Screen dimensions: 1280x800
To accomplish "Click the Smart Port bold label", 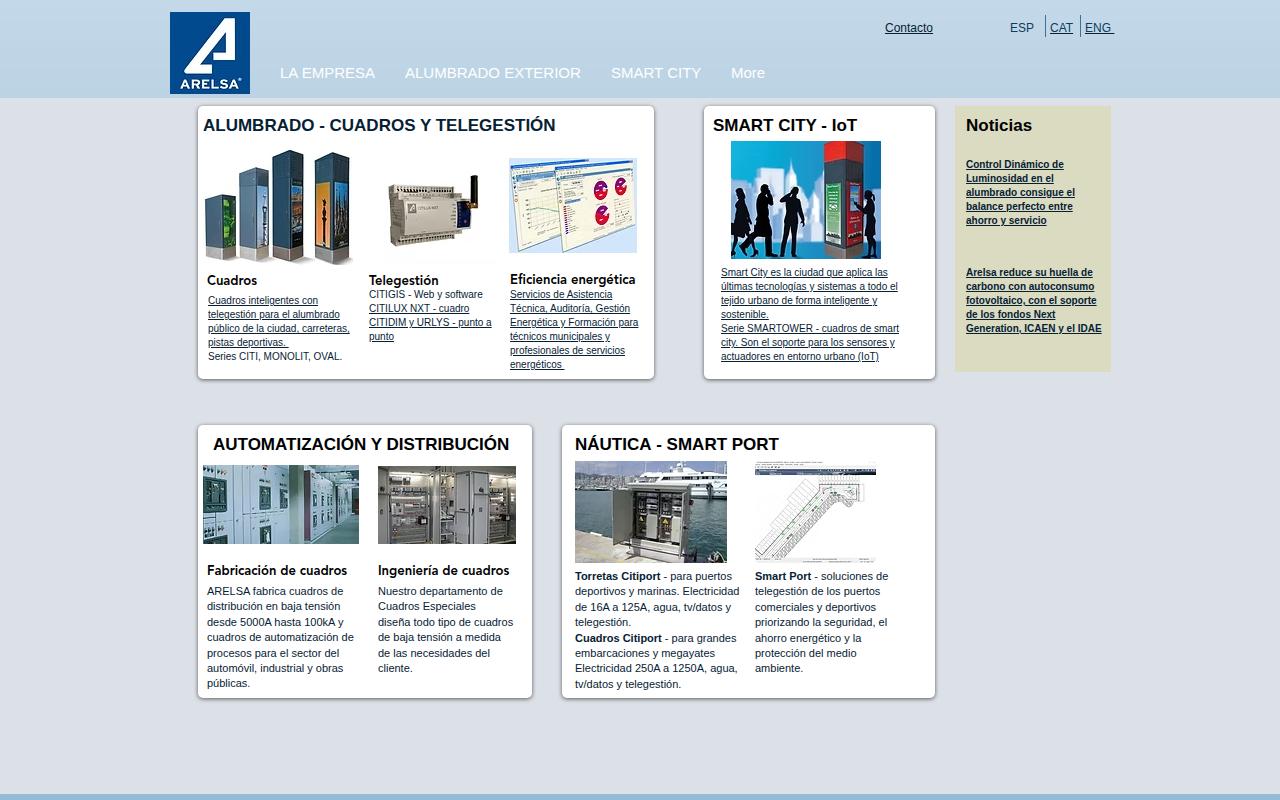I will 783,576.
